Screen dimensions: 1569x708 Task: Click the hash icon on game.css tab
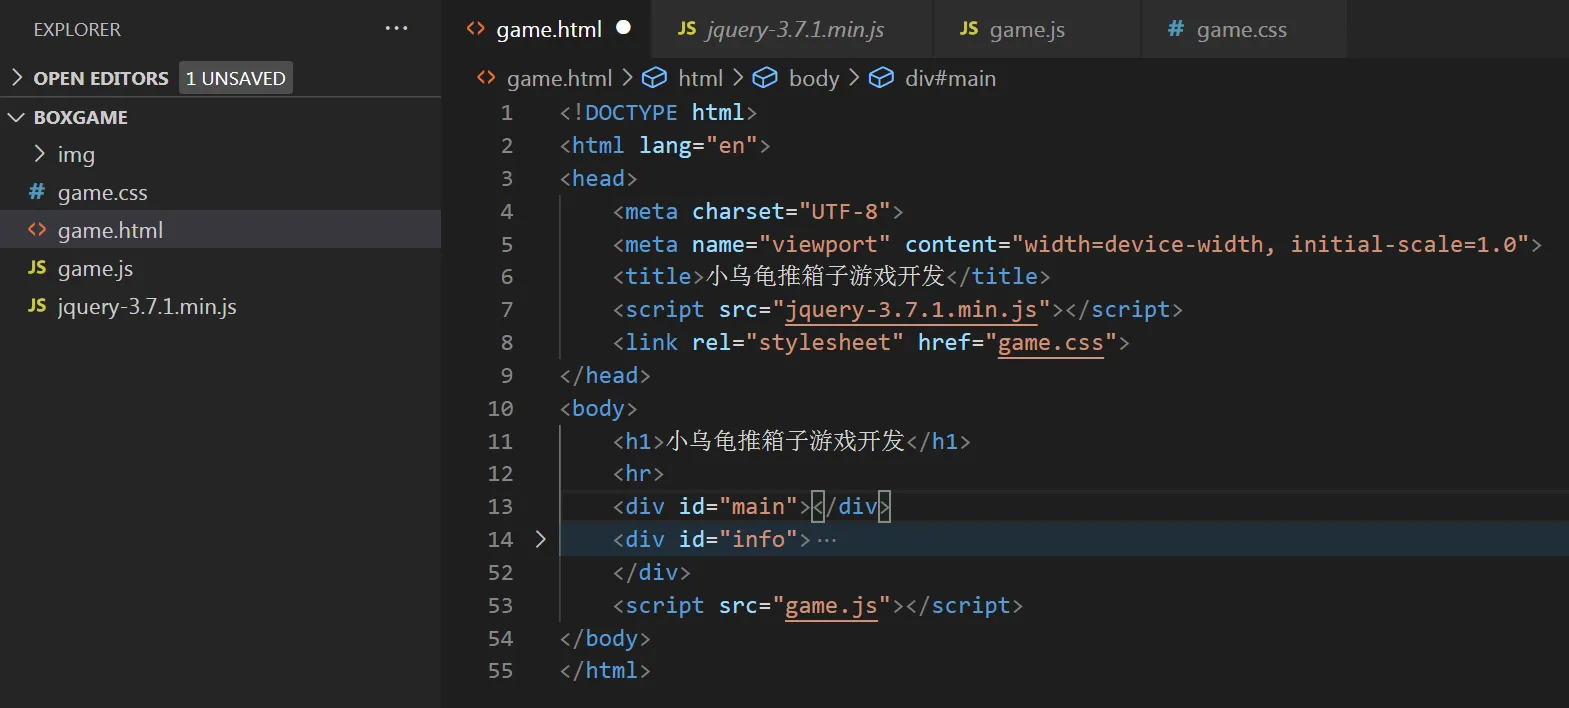point(1176,28)
